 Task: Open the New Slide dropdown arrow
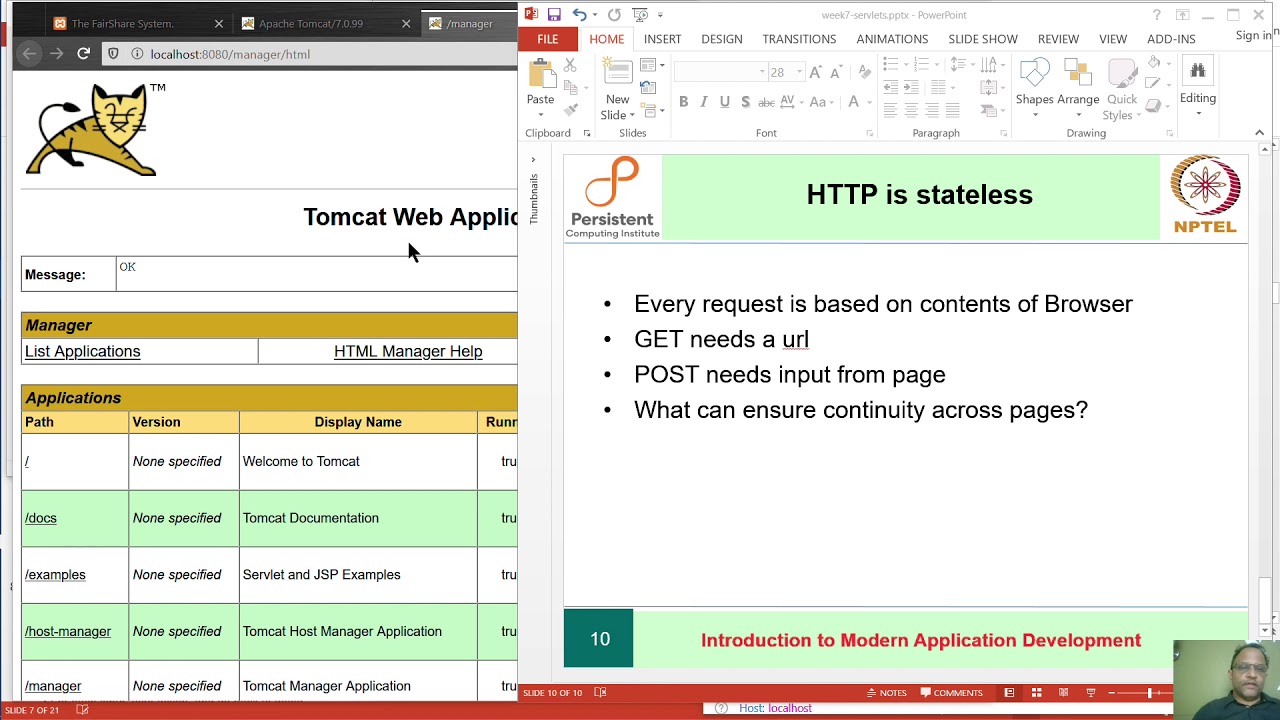pos(631,115)
